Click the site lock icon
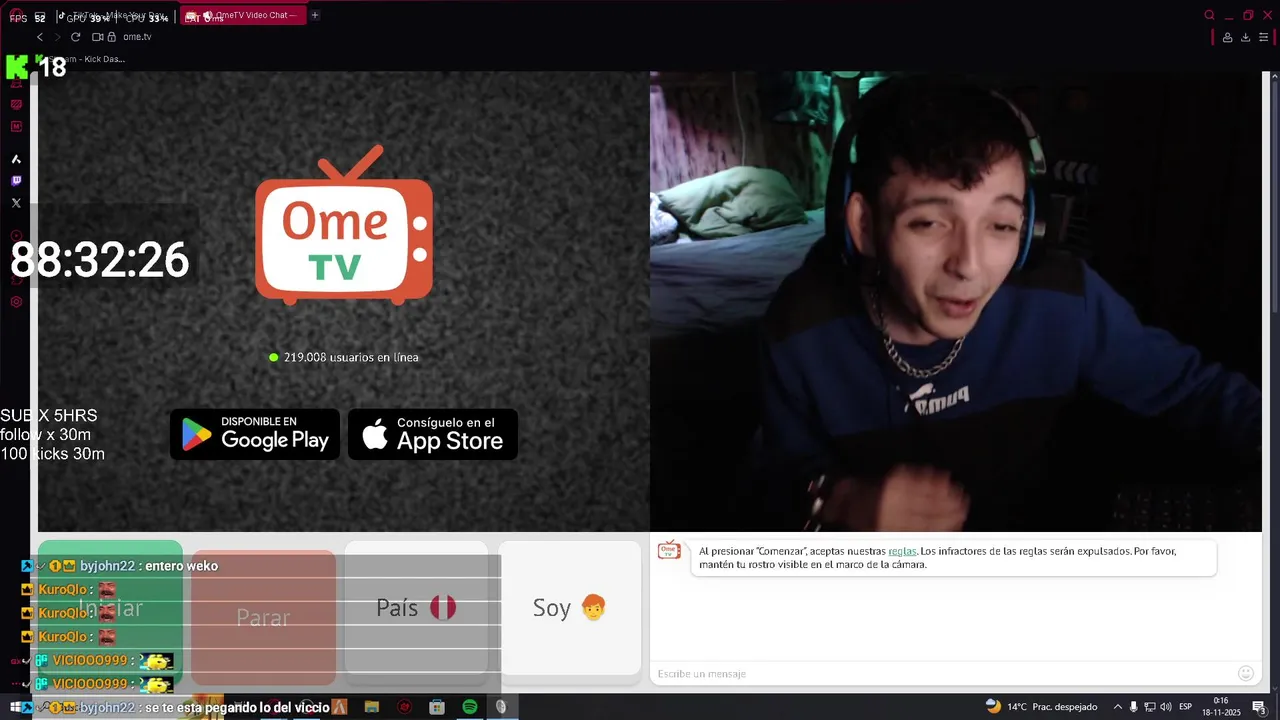This screenshot has width=1280, height=720. coord(111,37)
